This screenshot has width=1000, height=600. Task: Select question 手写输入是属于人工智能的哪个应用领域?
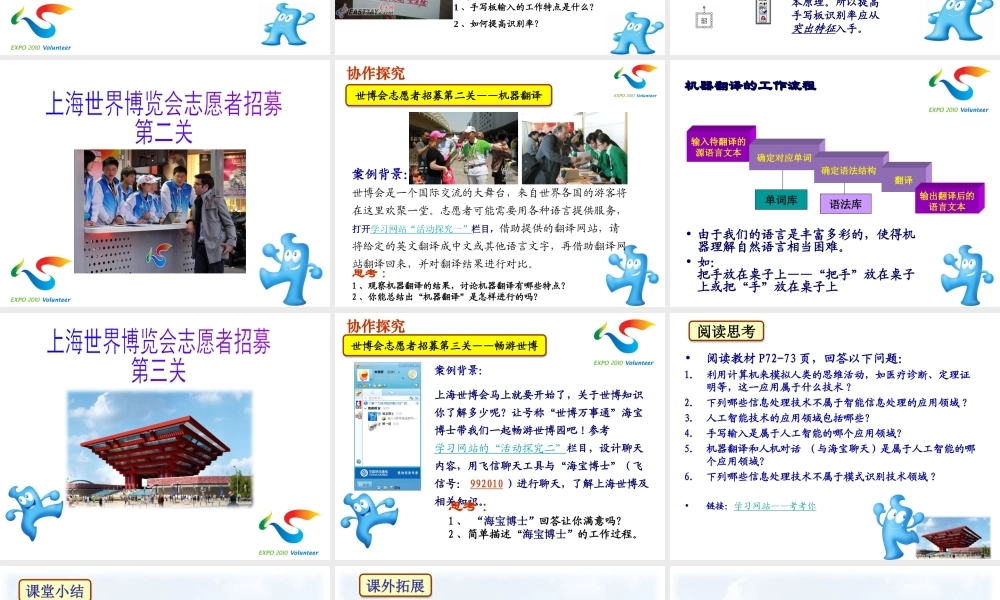click(x=804, y=433)
